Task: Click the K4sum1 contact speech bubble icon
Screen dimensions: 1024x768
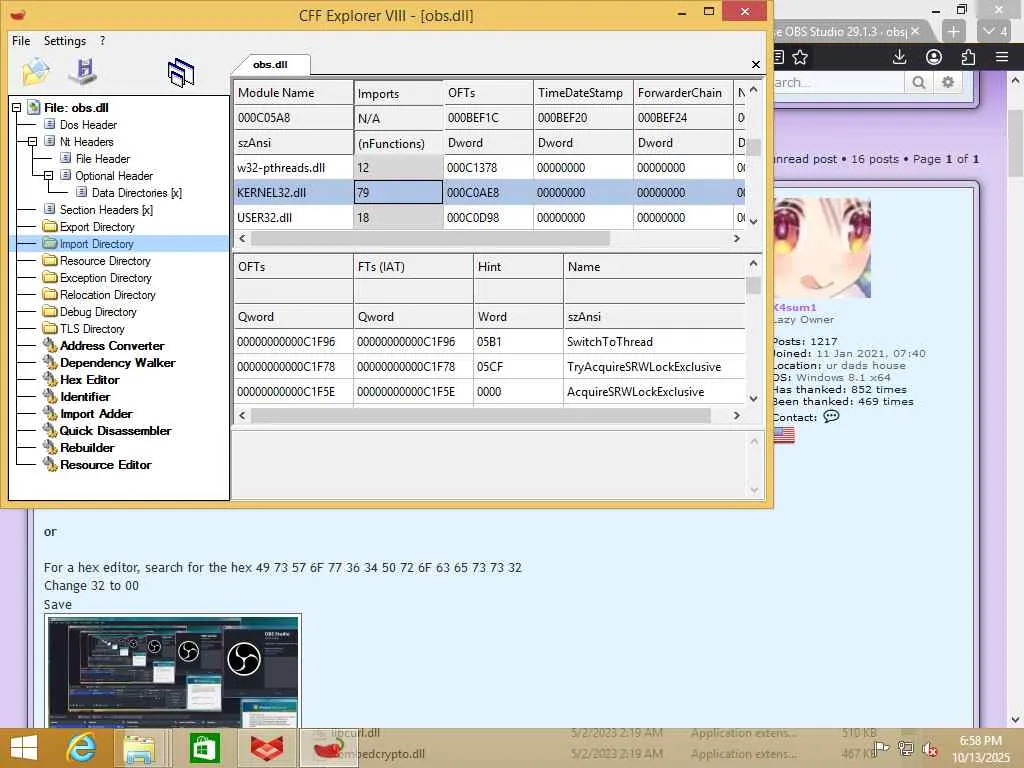Action: click(831, 417)
